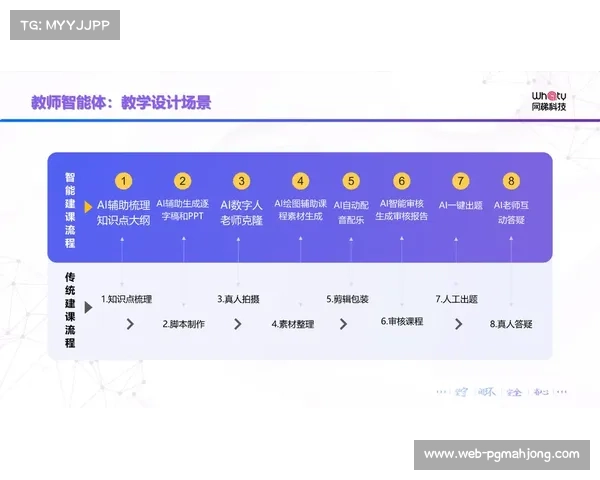
Task: Click the text AI一键出题
Action: 461,206
